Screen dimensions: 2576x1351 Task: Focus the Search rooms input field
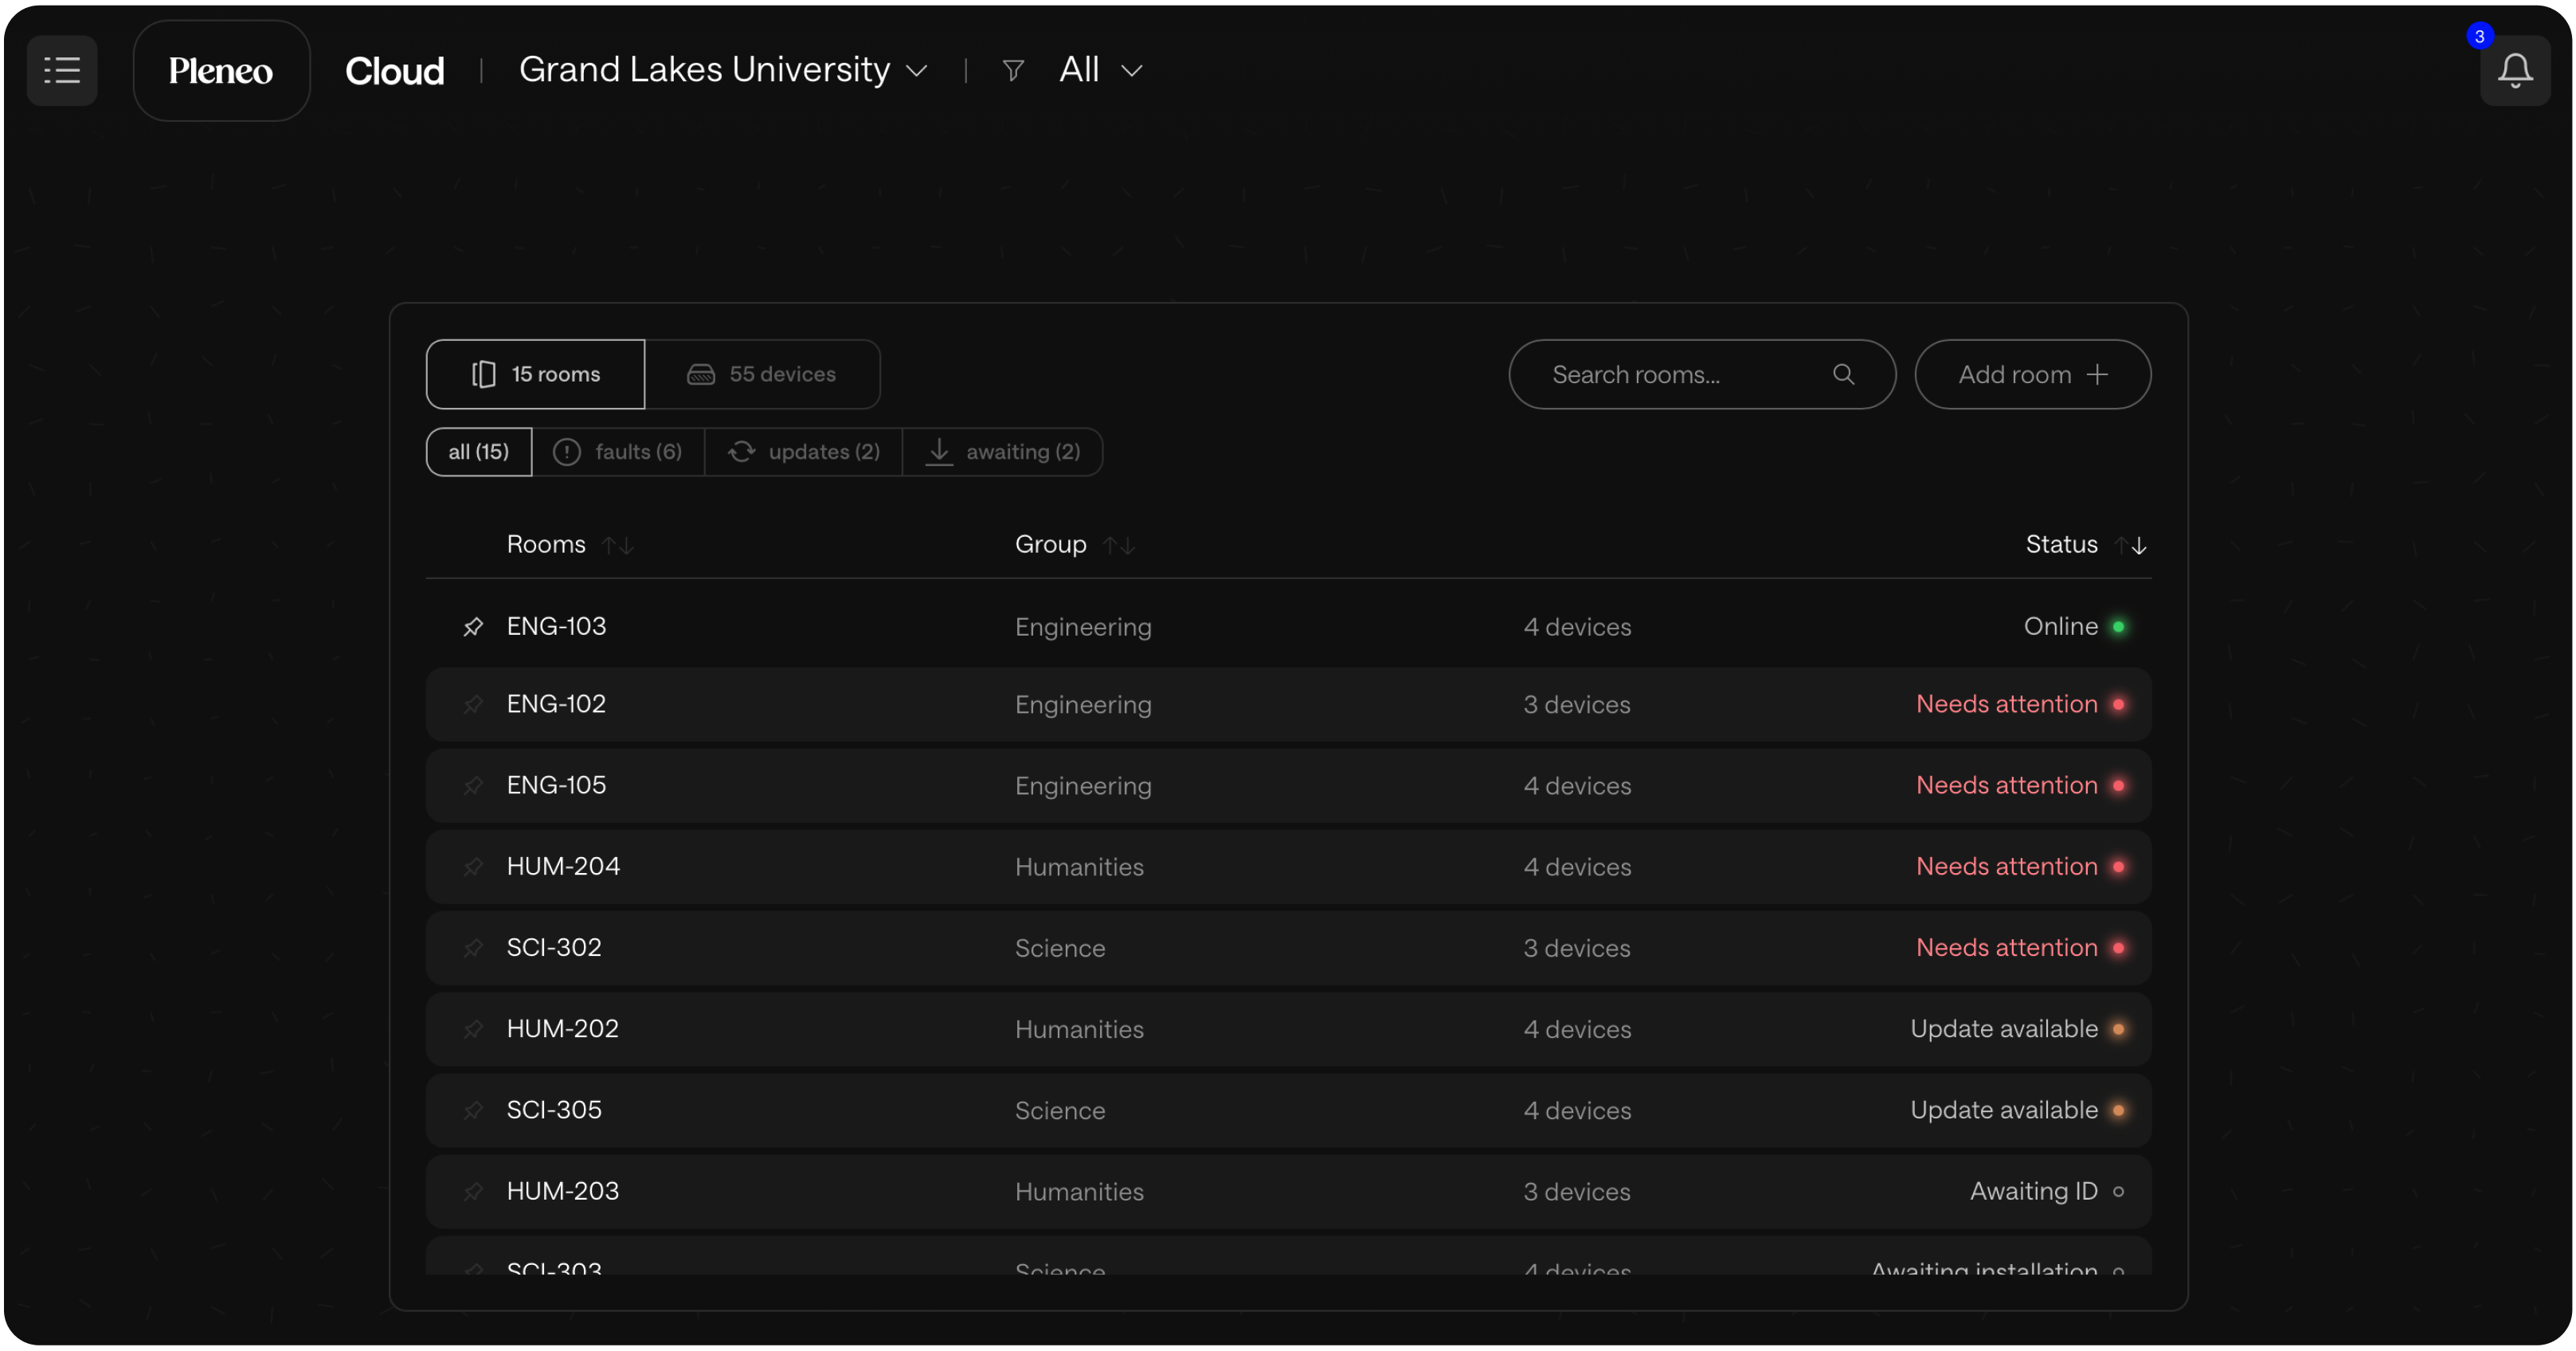coord(1680,374)
